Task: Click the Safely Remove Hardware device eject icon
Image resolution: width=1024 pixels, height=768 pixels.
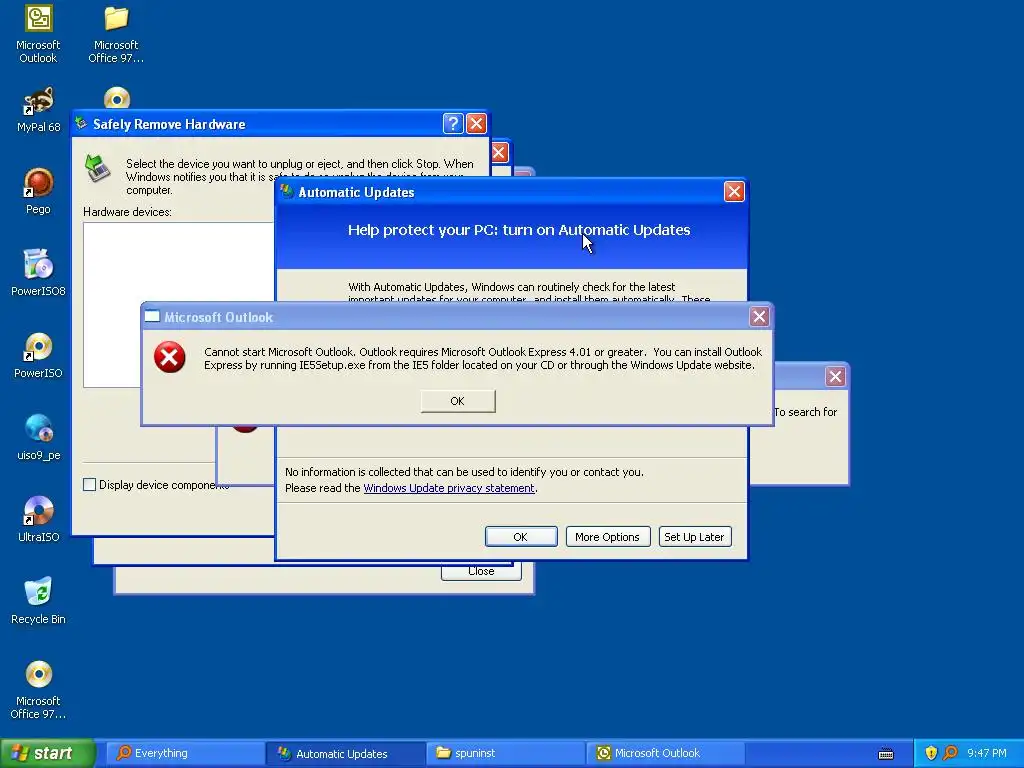Action: tap(98, 168)
